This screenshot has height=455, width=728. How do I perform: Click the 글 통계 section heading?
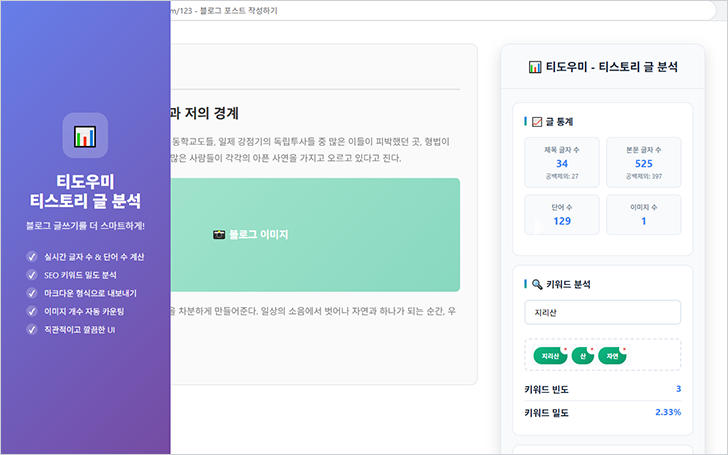(x=559, y=122)
